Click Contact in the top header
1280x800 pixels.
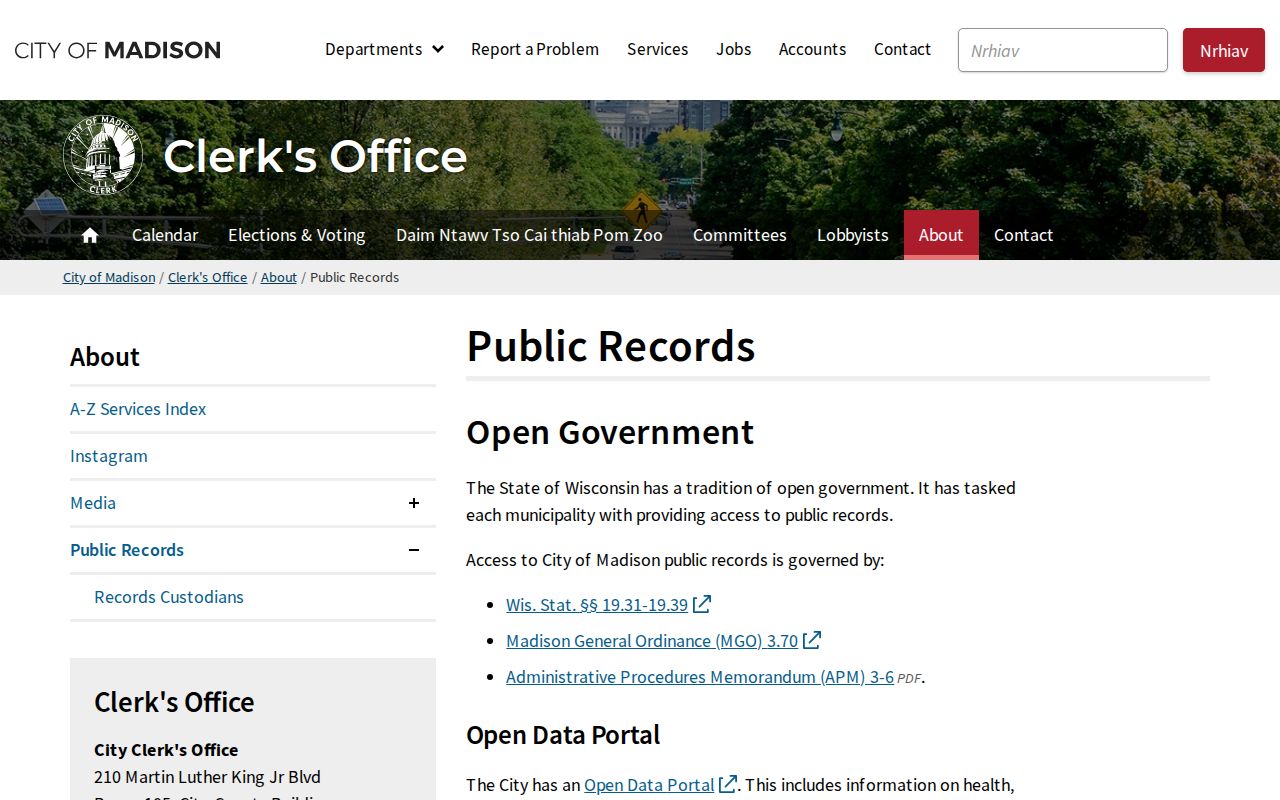pos(902,49)
